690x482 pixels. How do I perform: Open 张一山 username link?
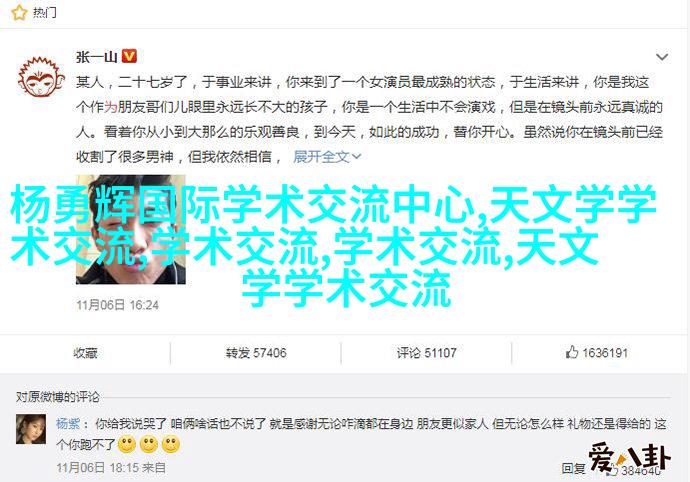pyautogui.click(x=96, y=57)
